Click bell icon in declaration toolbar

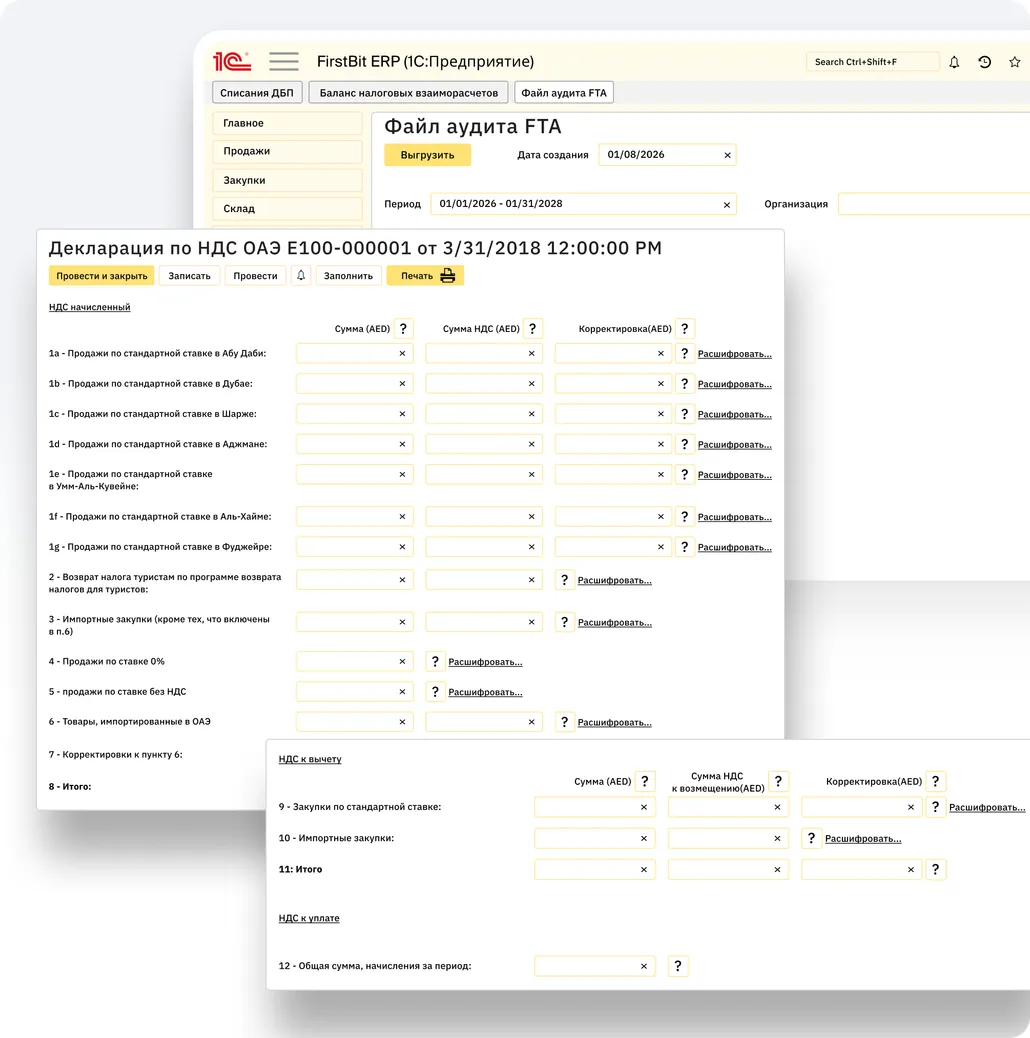301,276
